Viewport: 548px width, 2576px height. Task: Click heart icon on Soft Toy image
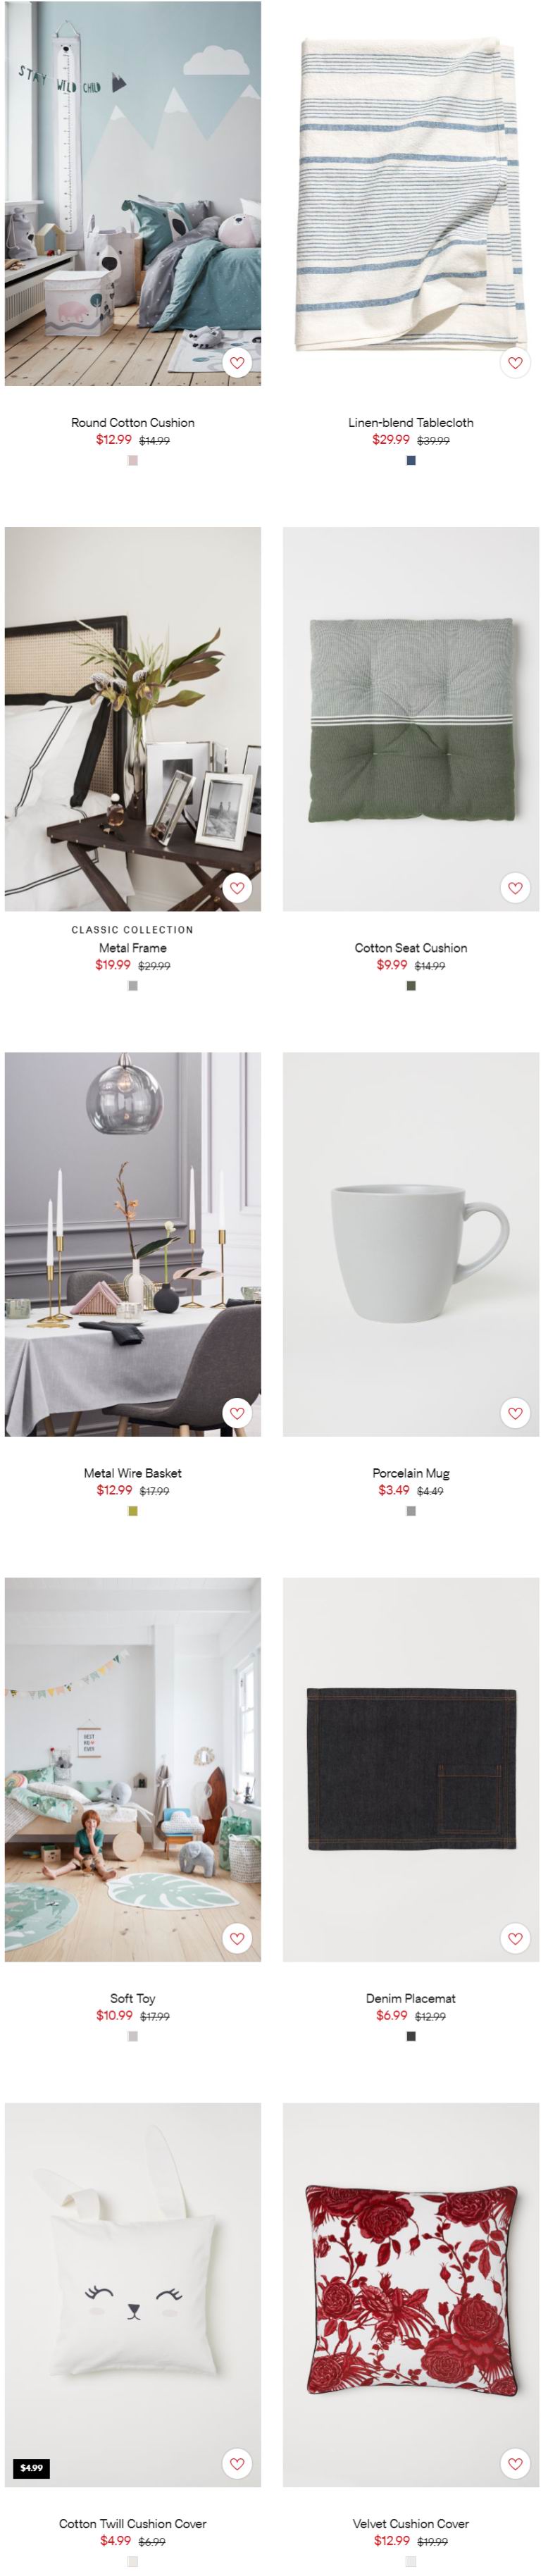tap(237, 1938)
